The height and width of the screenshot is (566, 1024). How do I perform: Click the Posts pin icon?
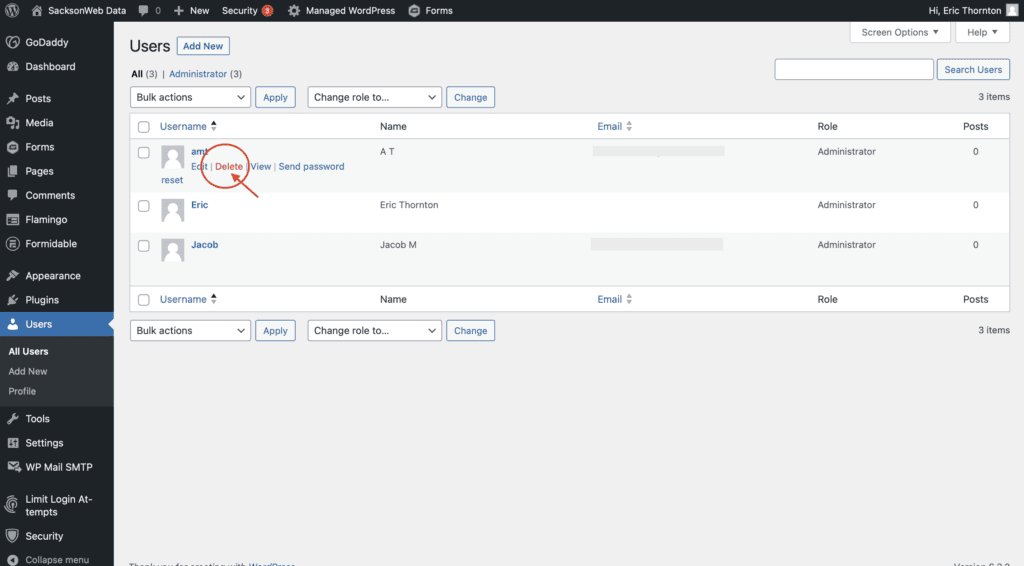(x=12, y=99)
